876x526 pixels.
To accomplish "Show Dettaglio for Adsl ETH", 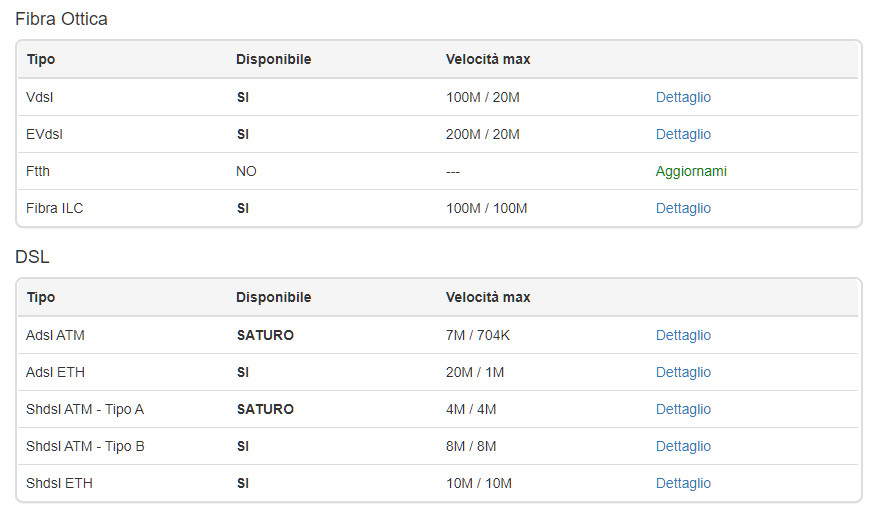I will click(x=683, y=372).
